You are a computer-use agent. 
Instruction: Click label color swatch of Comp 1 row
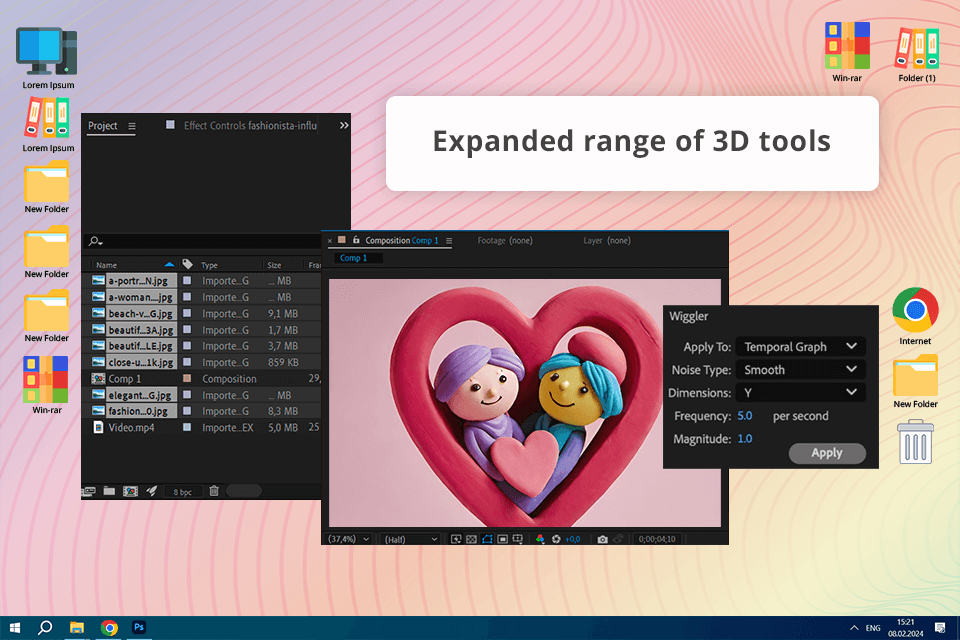pos(187,378)
